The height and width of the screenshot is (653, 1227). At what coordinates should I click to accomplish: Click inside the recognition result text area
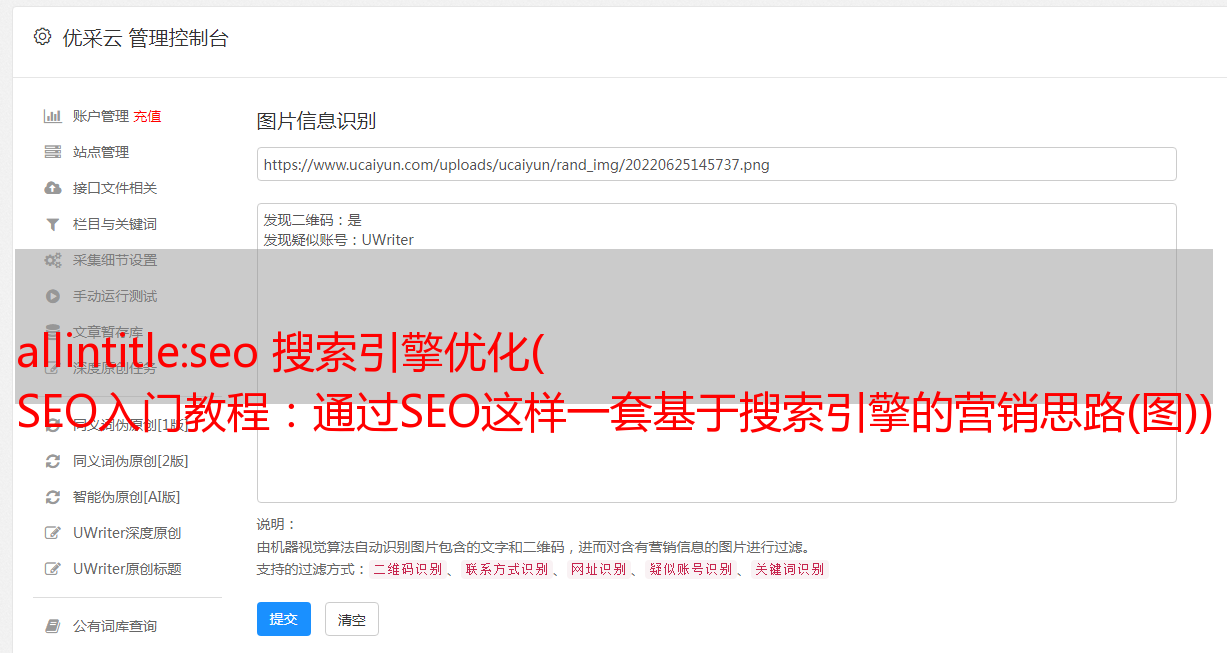(x=716, y=352)
